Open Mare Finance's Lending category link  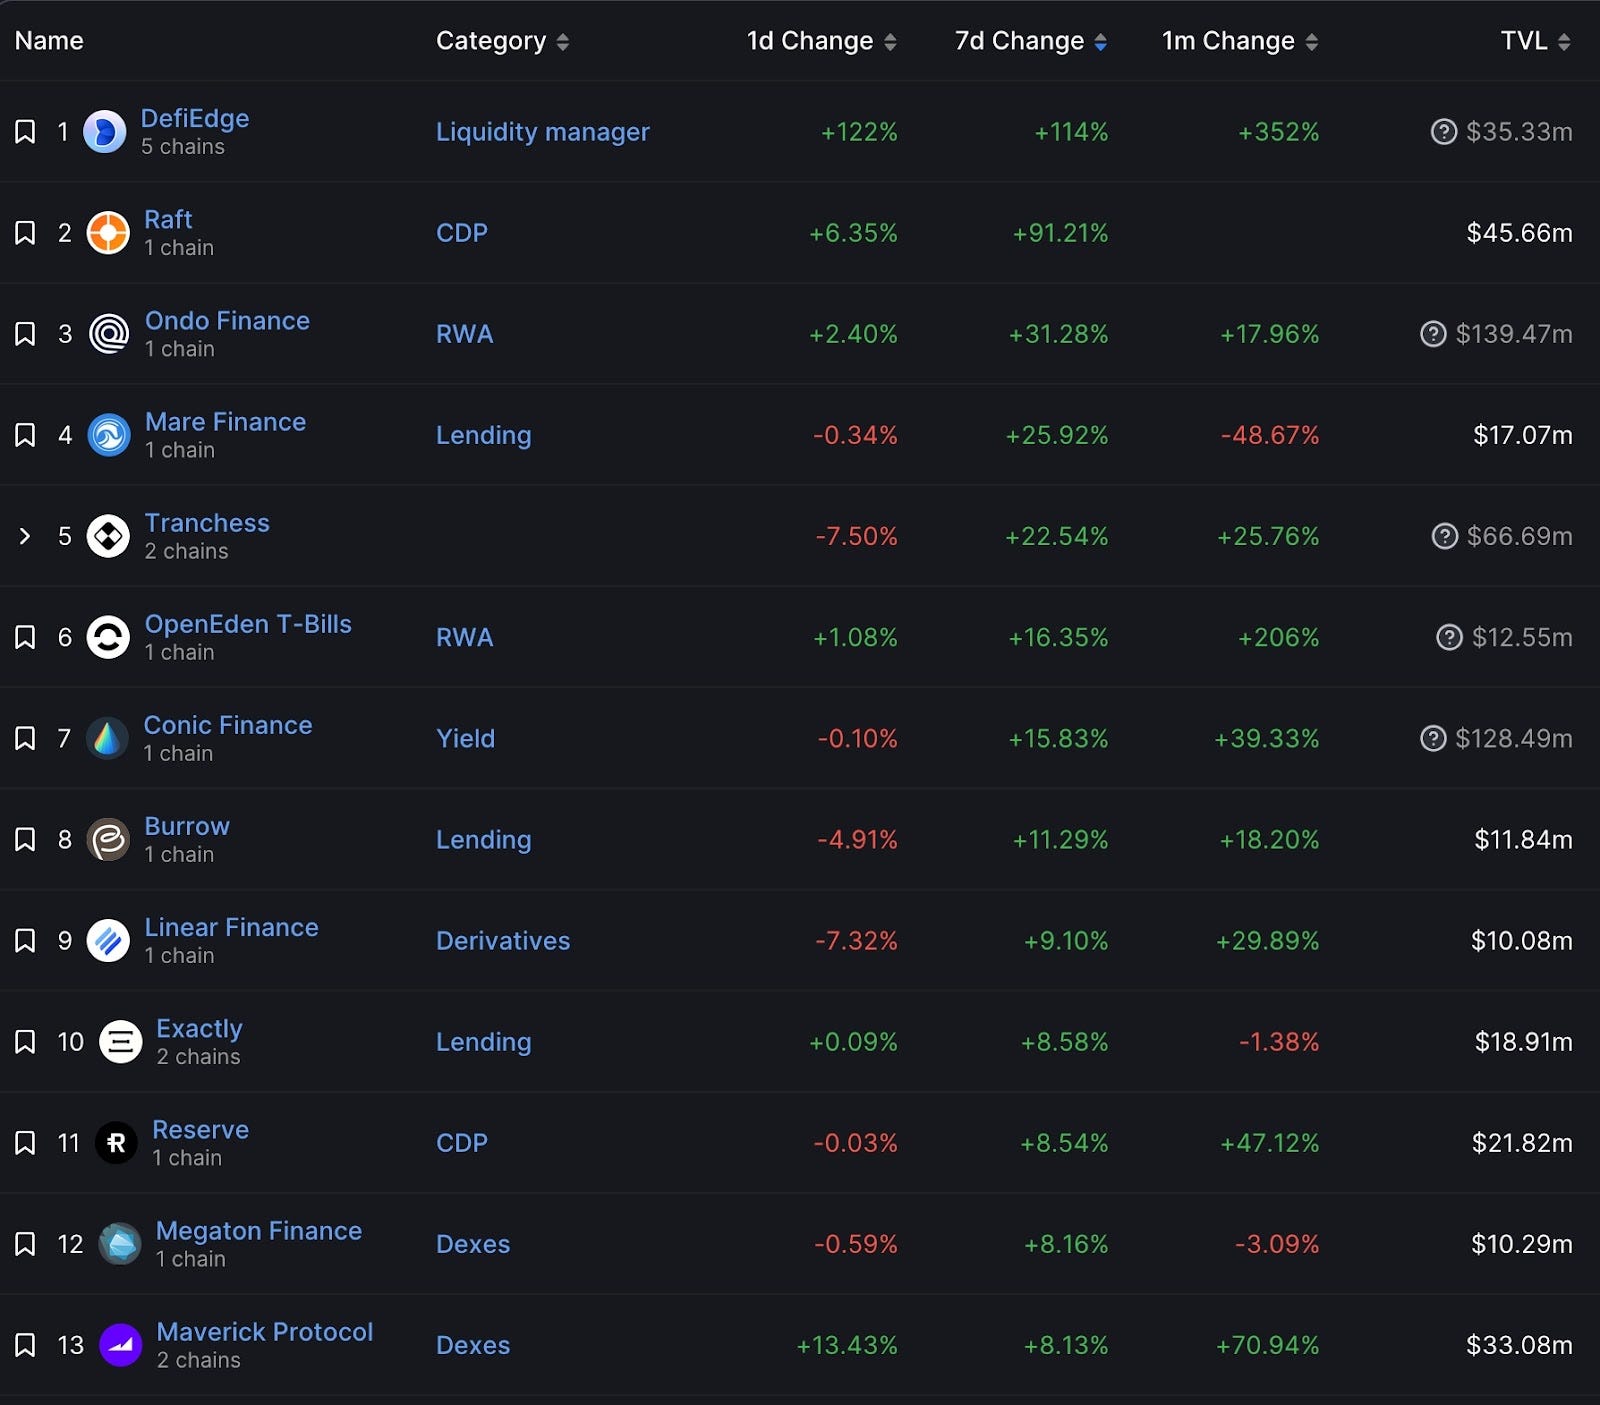pos(483,435)
